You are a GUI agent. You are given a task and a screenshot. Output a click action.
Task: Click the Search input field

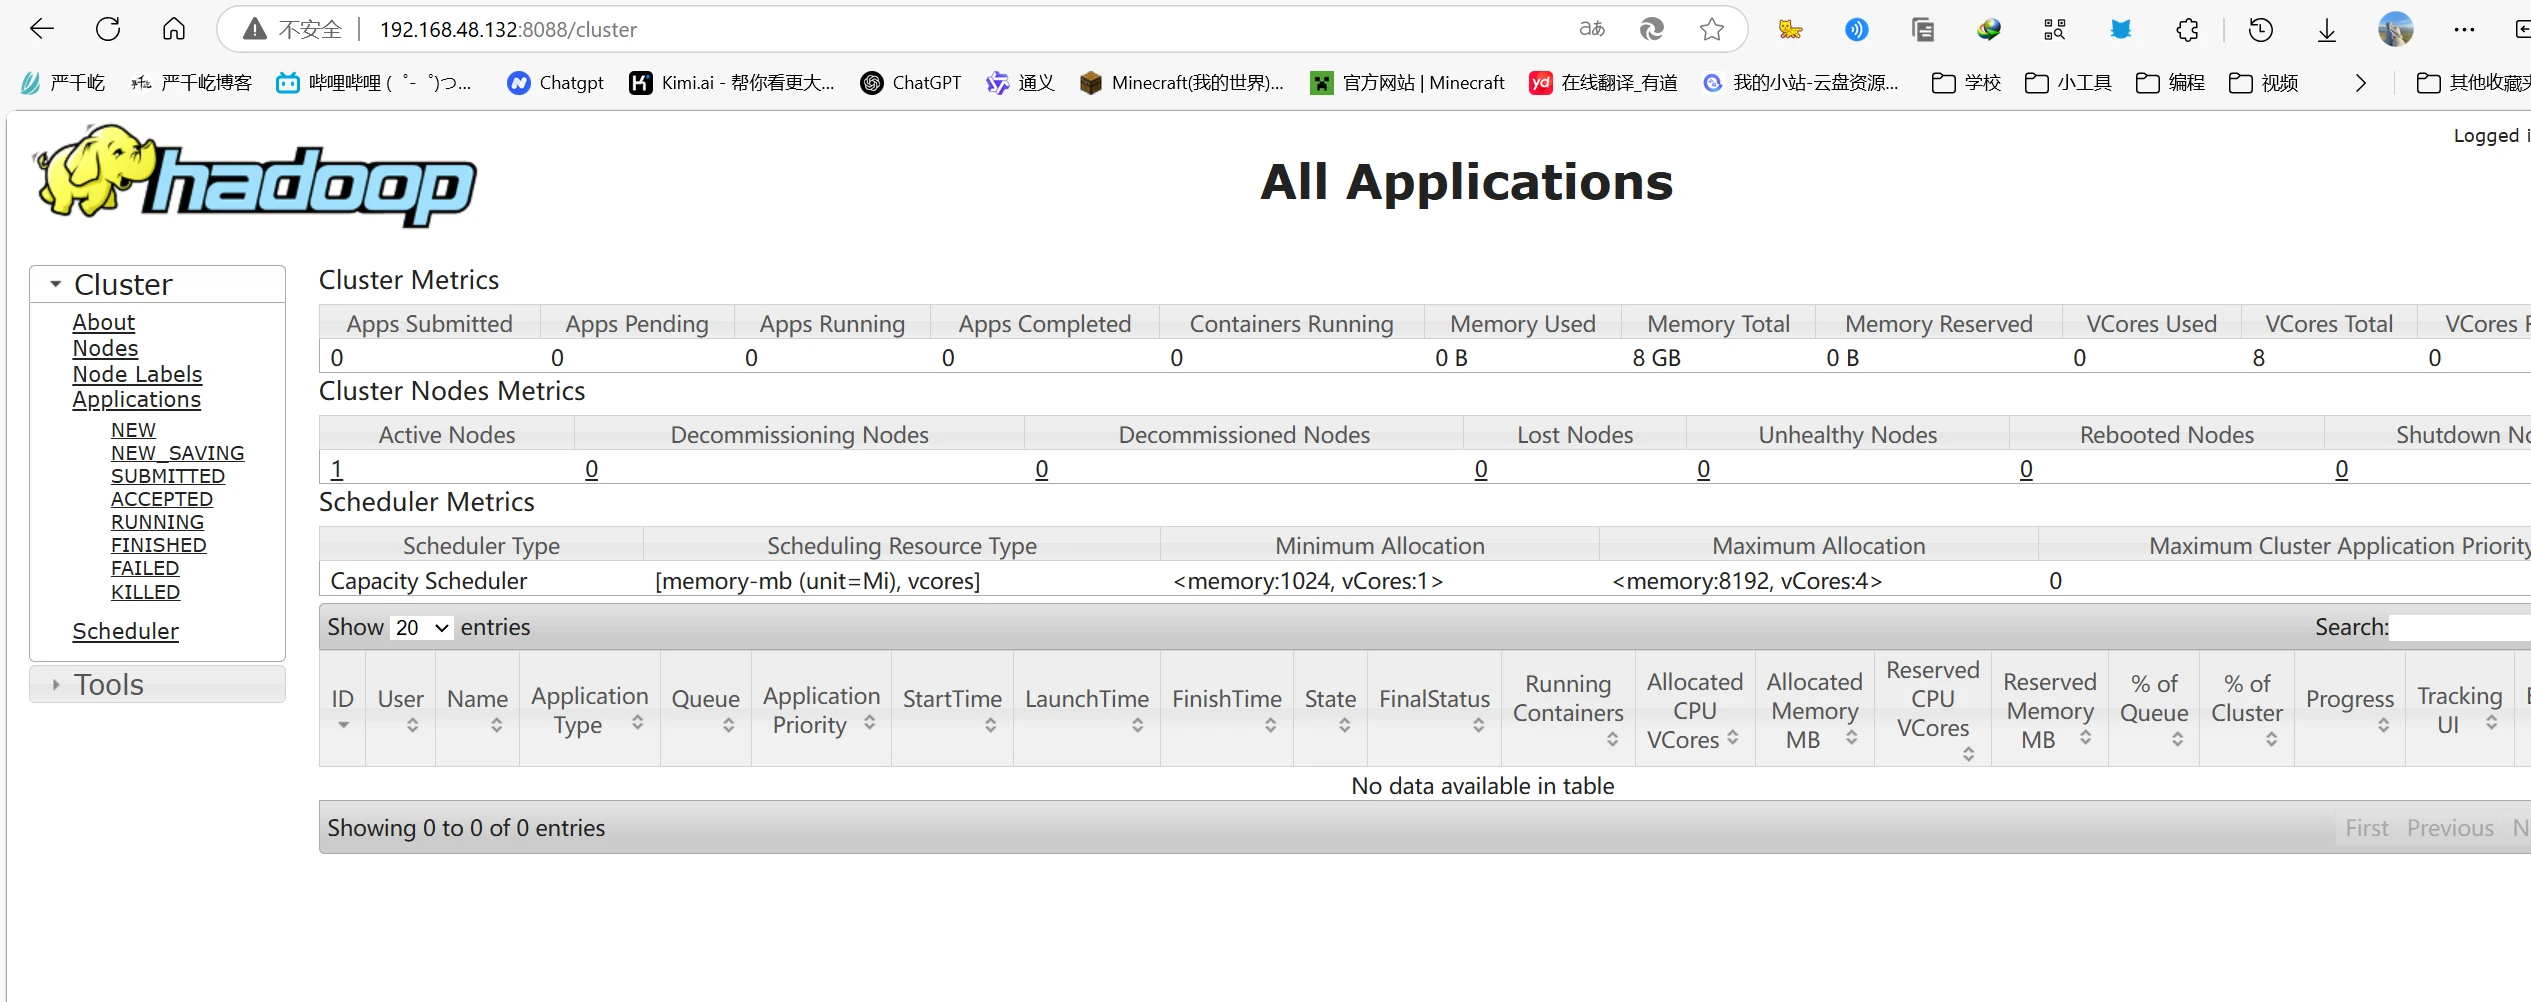click(2460, 628)
